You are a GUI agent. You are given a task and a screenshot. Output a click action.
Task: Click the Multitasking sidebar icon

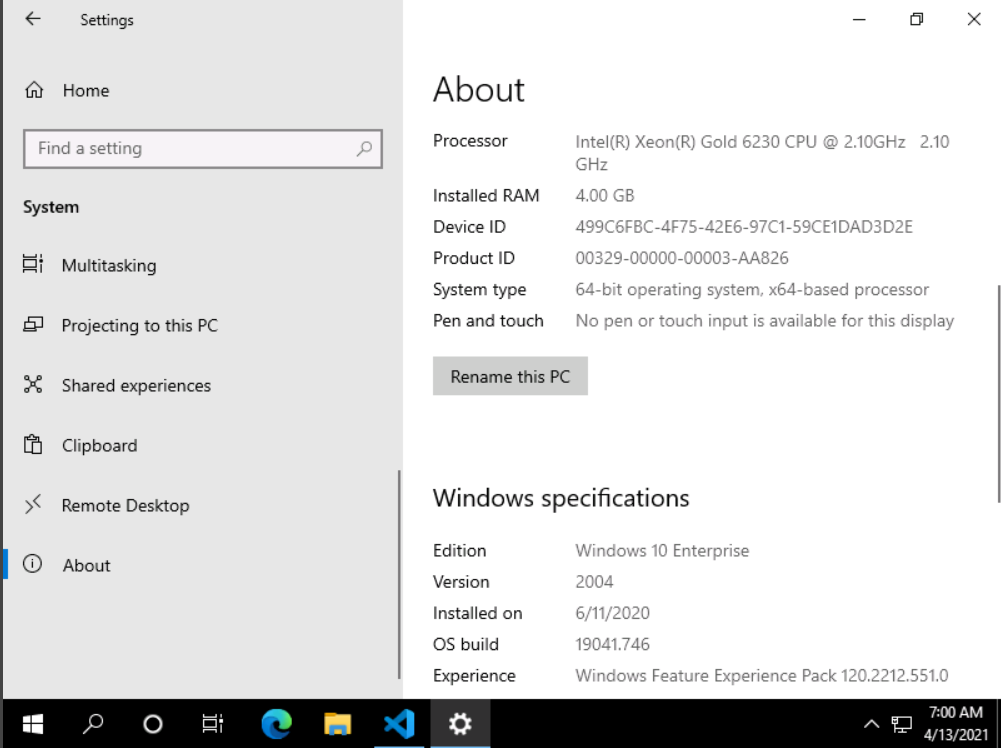33,265
